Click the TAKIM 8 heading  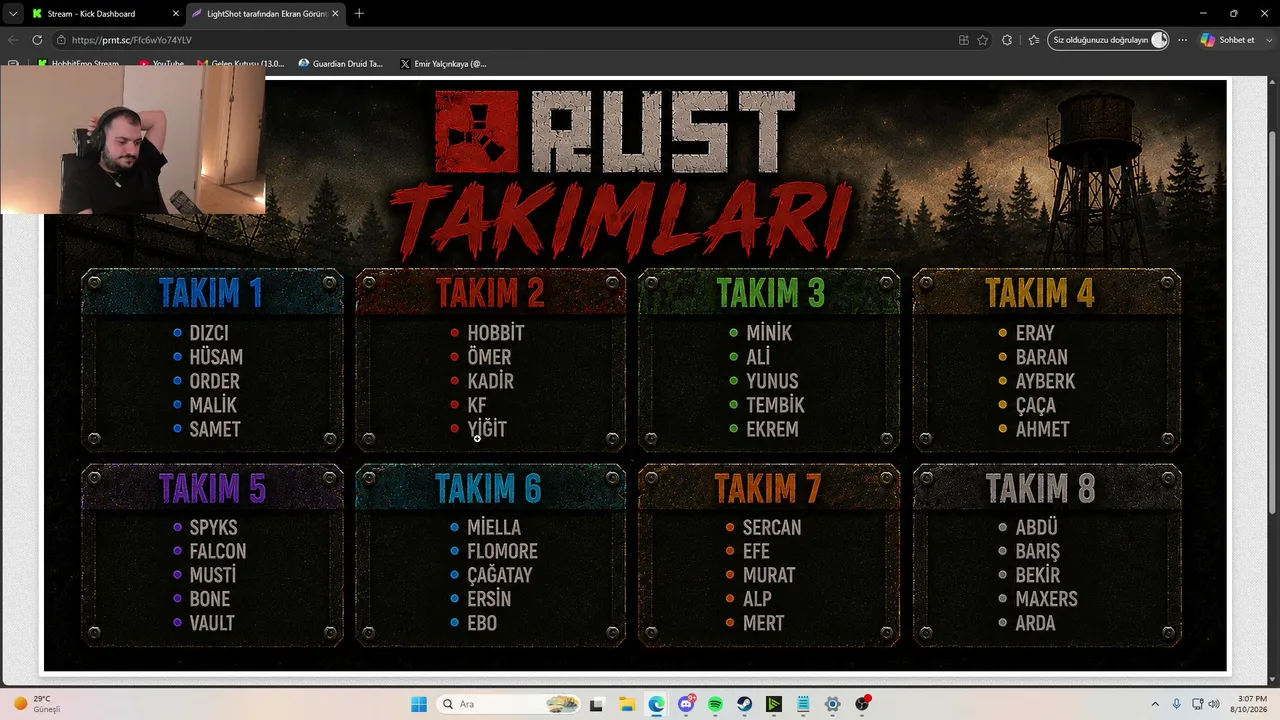[1040, 488]
